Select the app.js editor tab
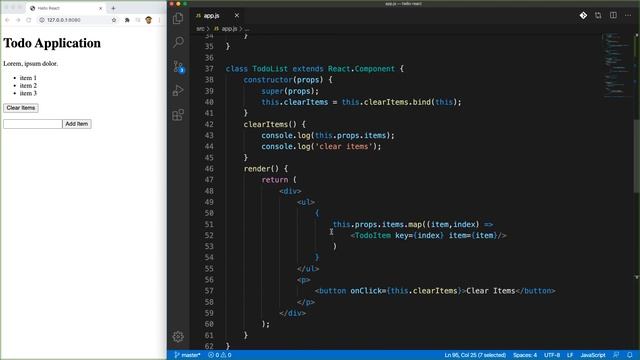Viewport: 640px width, 360px height. click(218, 16)
